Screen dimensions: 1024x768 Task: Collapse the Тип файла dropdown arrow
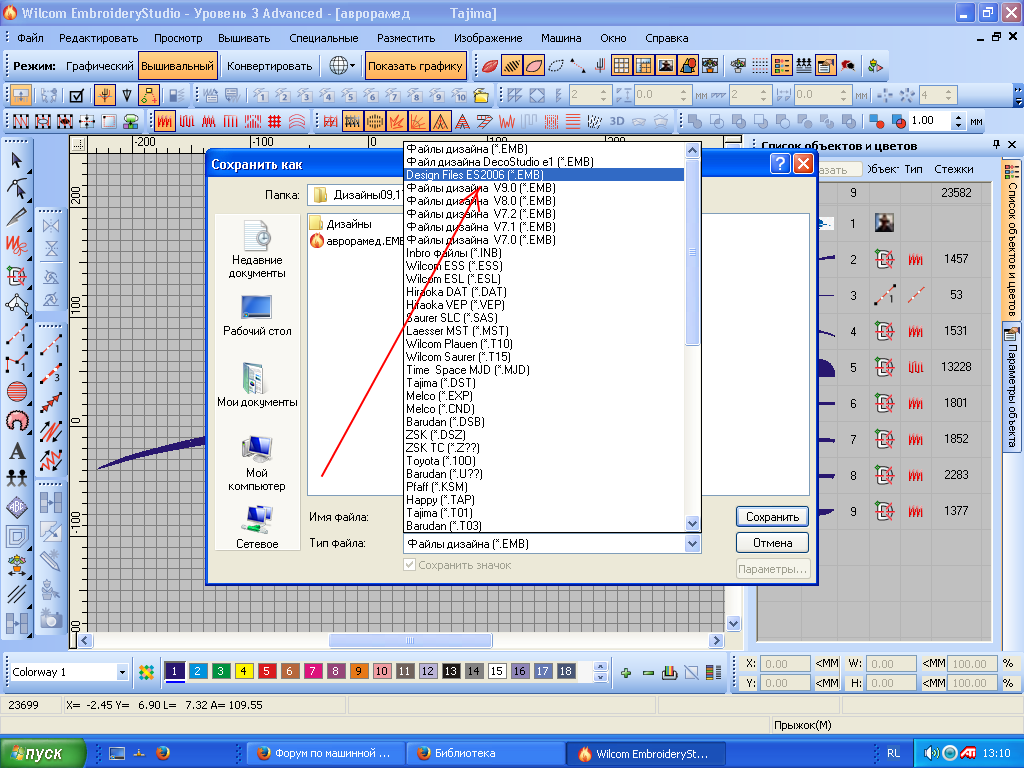tap(692, 544)
